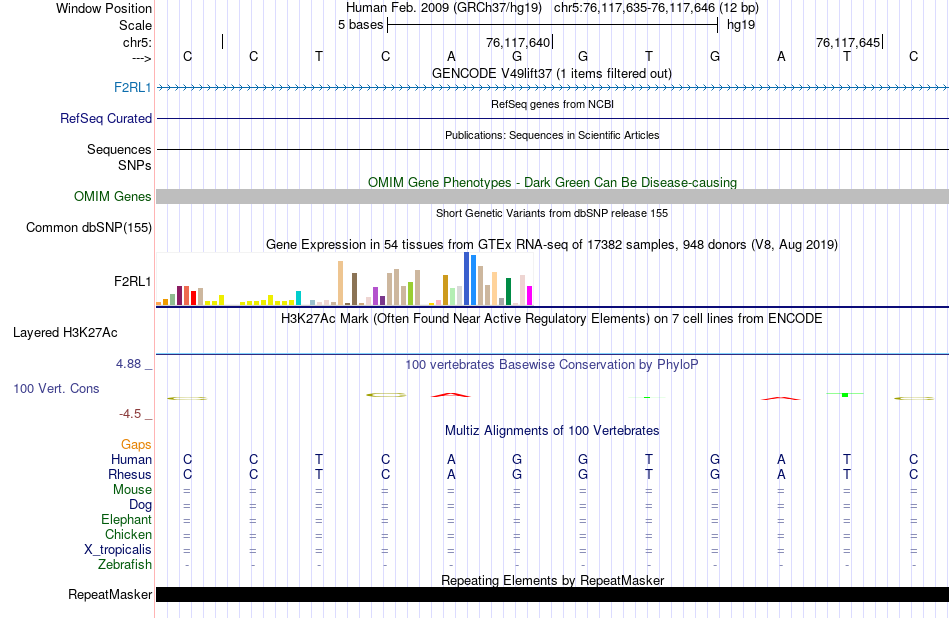Screen dimensions: 950x618
Task: Open Repeating Elements by RepeatMasker title
Action: [x=553, y=580]
